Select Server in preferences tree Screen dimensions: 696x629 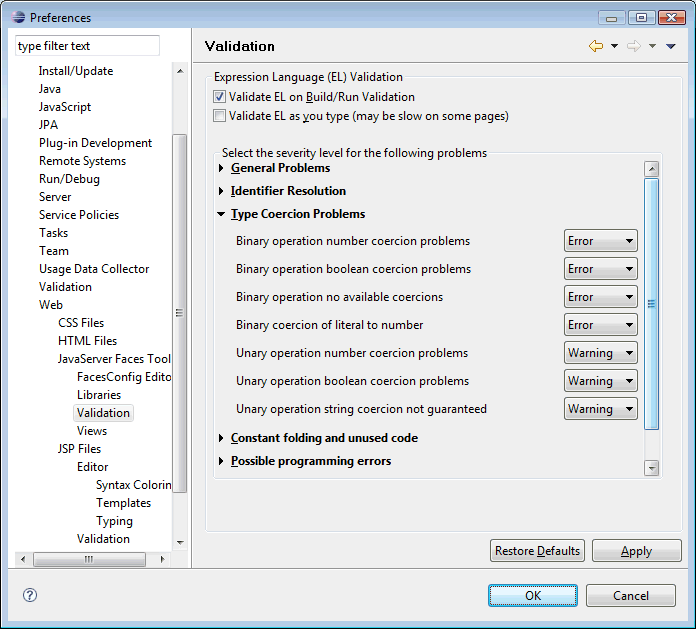tap(55, 197)
